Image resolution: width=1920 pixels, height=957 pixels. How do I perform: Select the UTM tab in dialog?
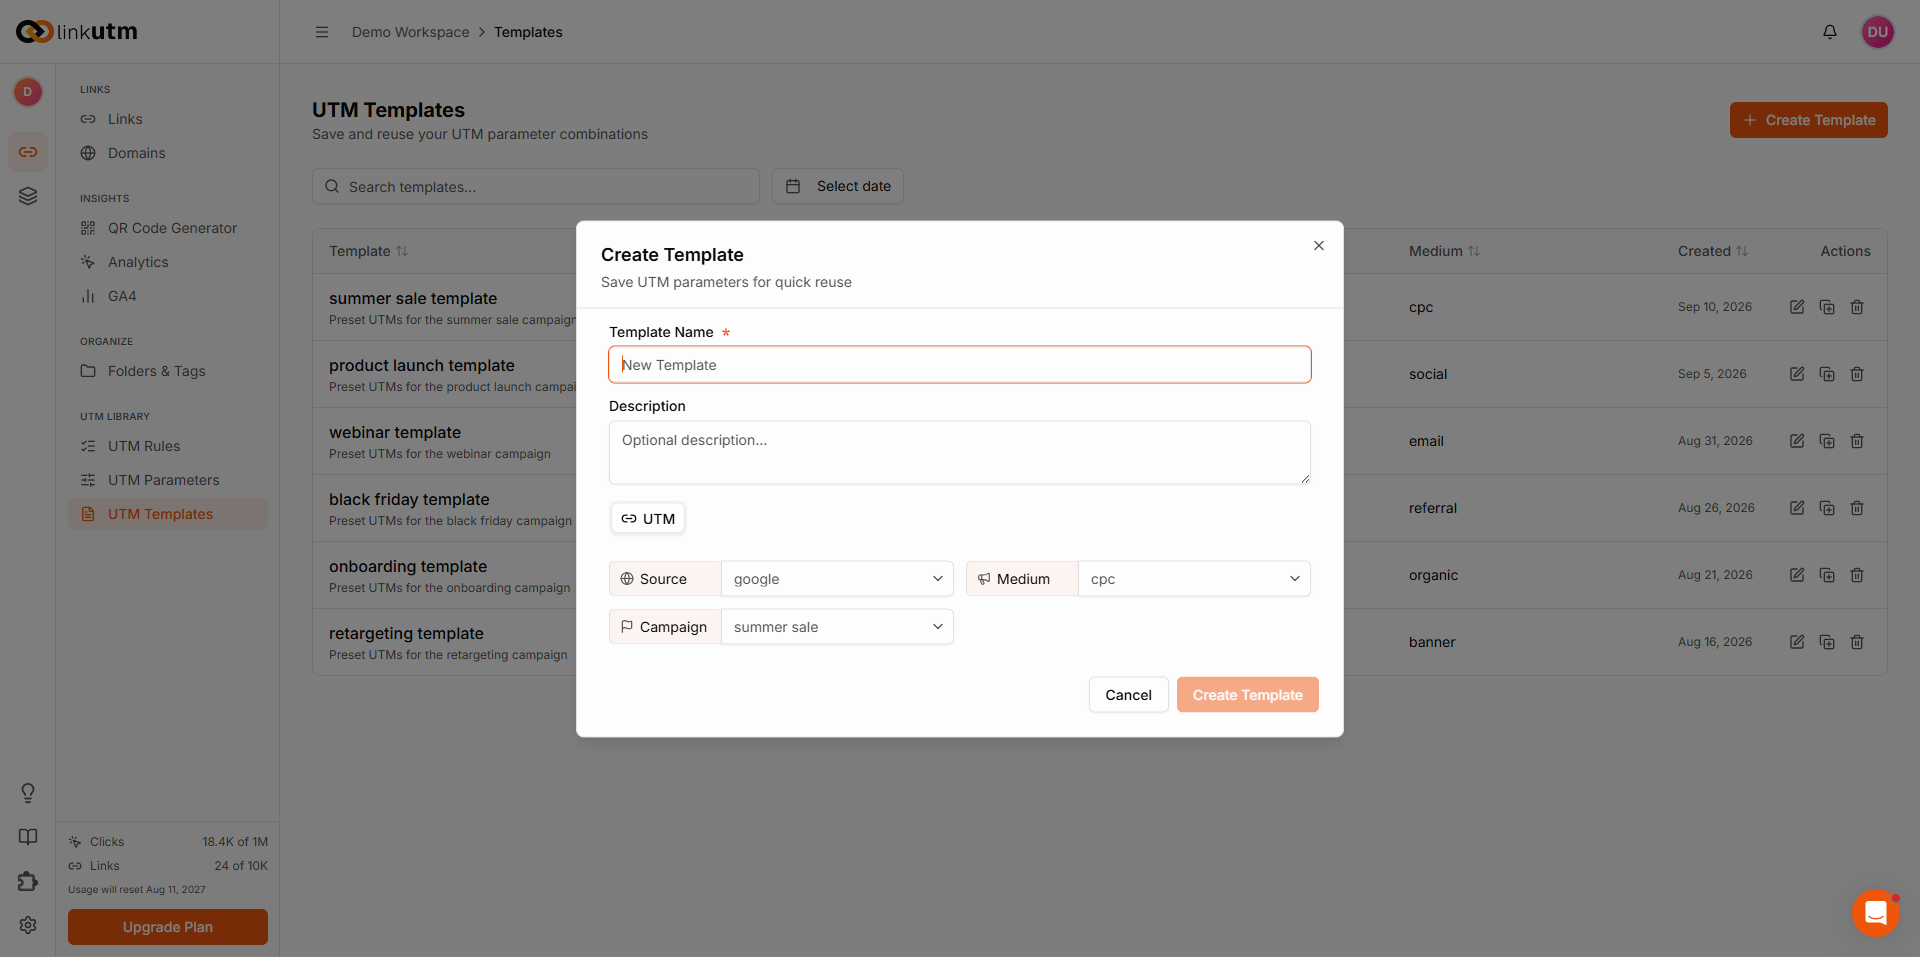click(648, 519)
